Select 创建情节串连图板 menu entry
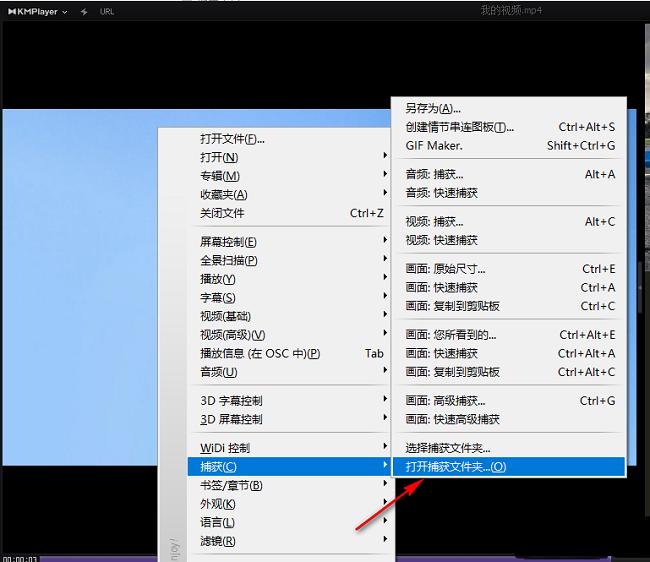This screenshot has height=562, width=650. (x=459, y=127)
